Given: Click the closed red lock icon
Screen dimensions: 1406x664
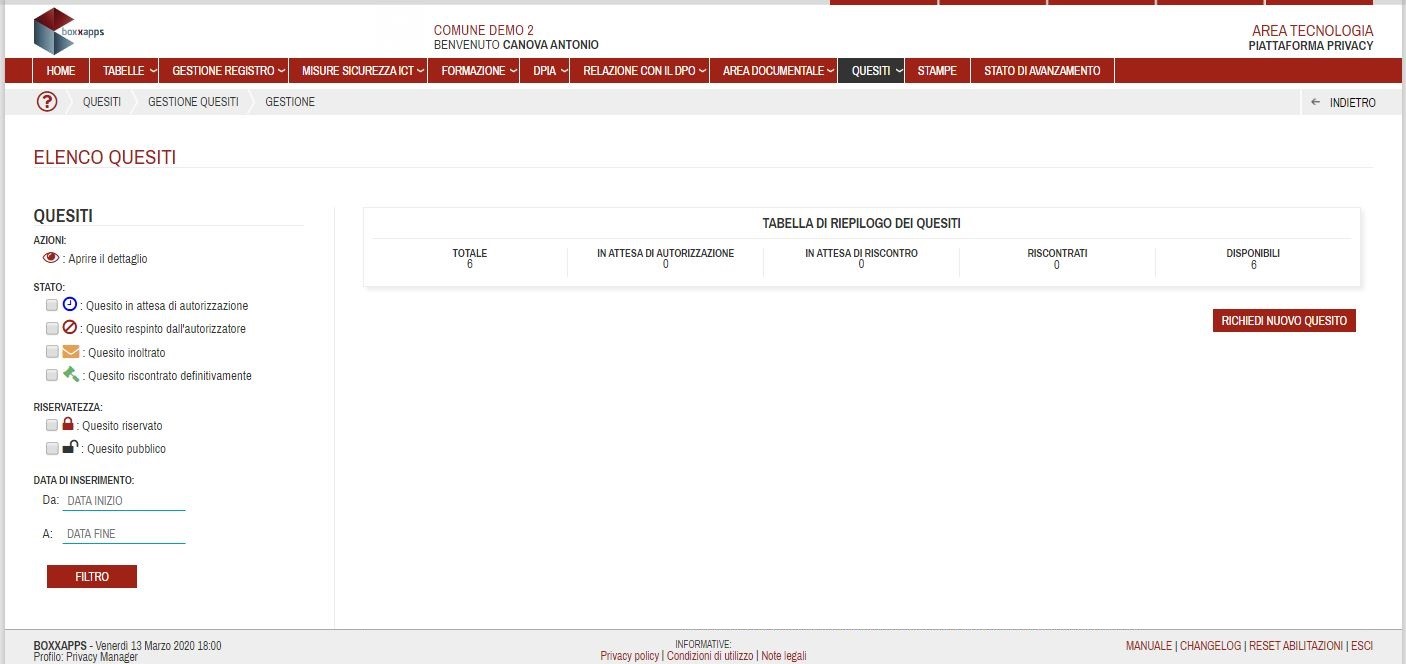Looking at the screenshot, I should point(69,424).
